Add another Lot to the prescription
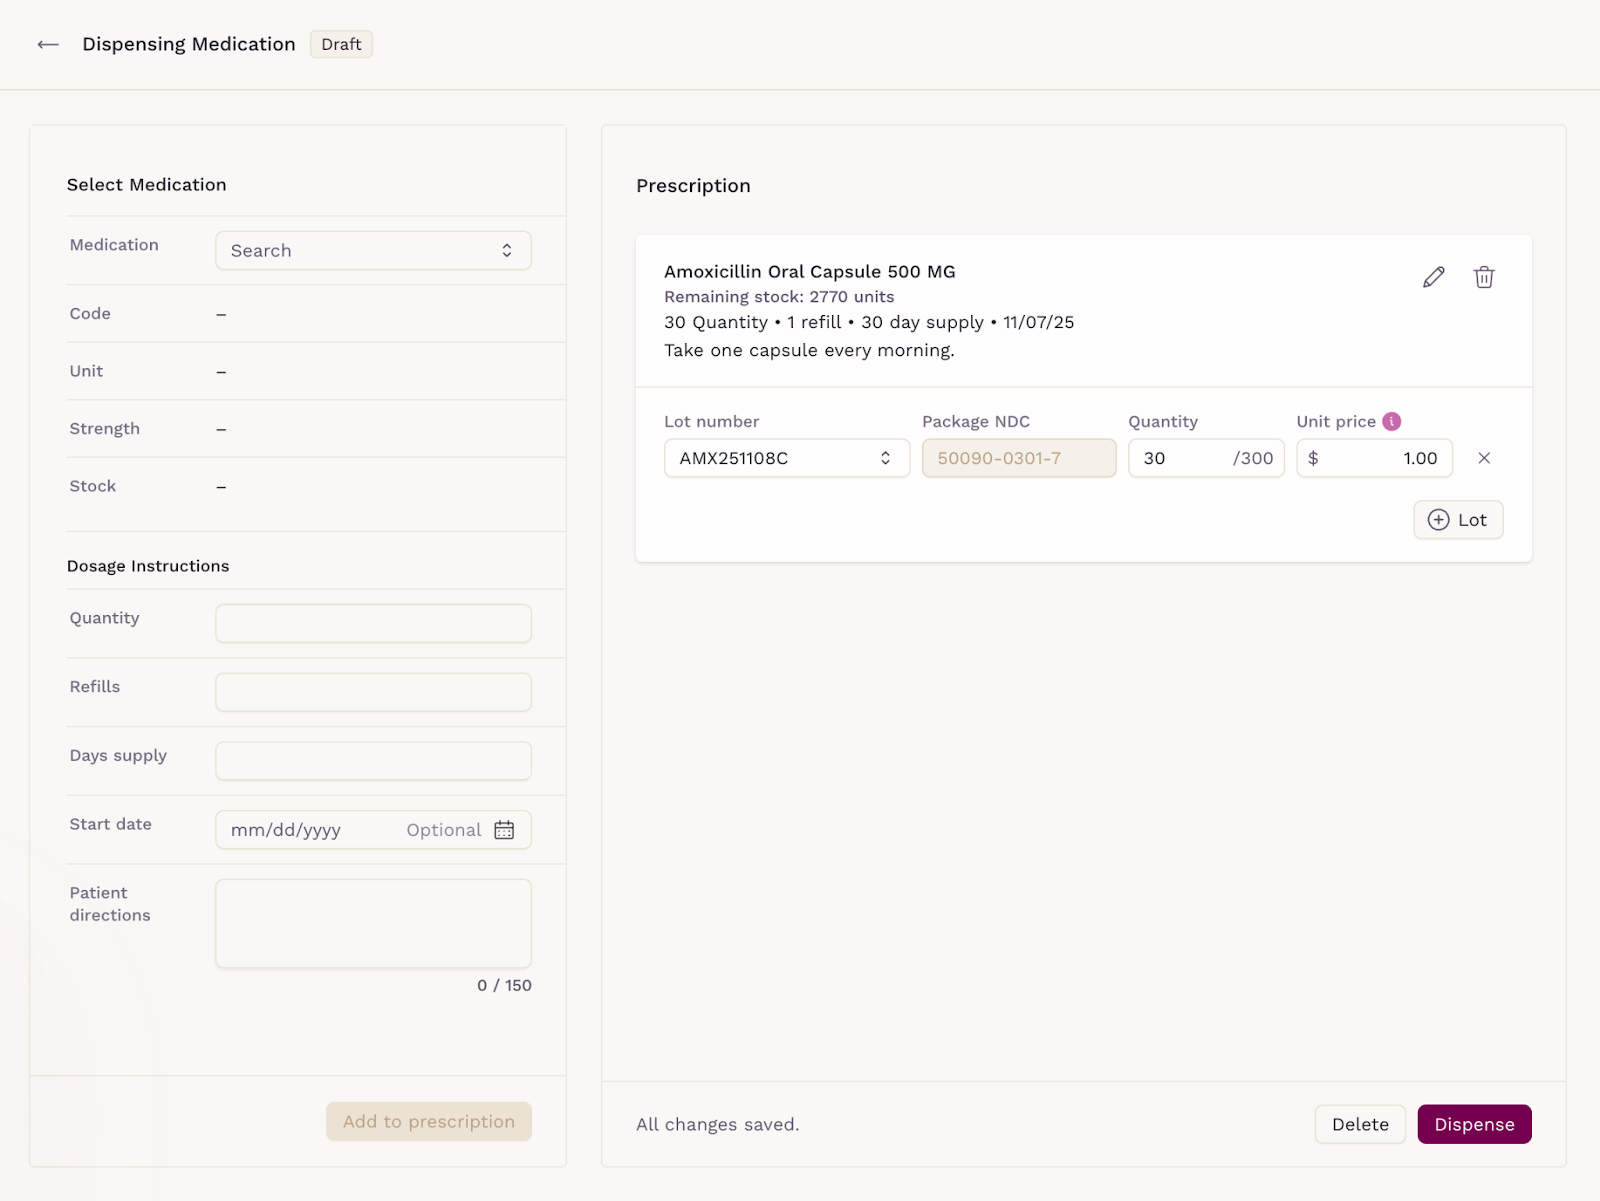The image size is (1600, 1201). click(1458, 520)
